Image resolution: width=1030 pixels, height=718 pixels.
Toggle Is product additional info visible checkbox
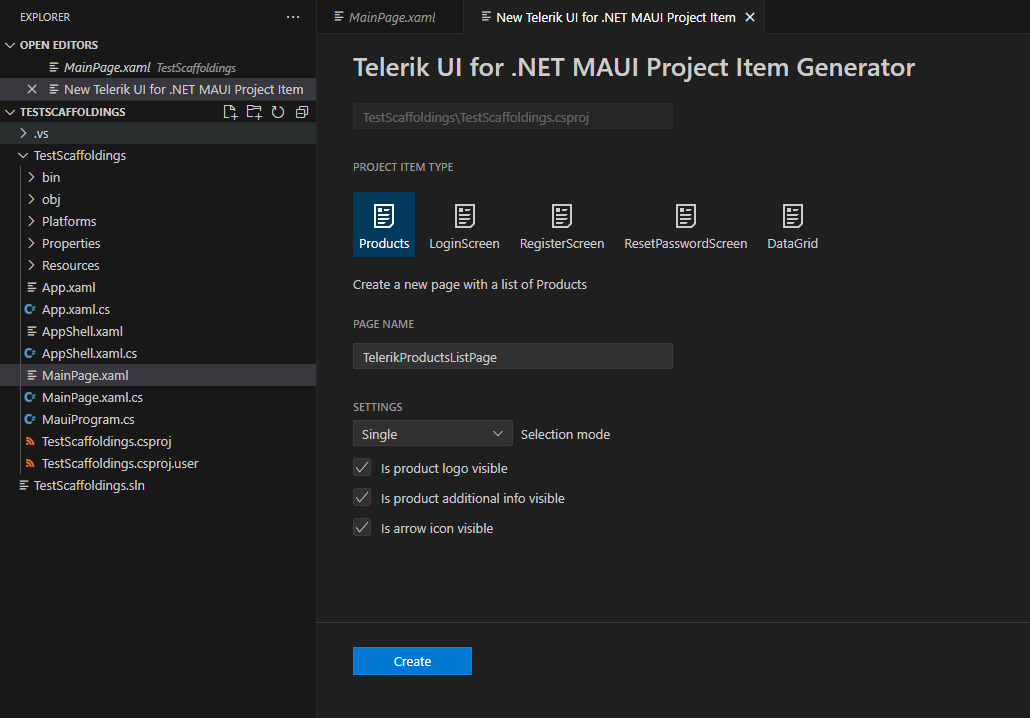[362, 498]
